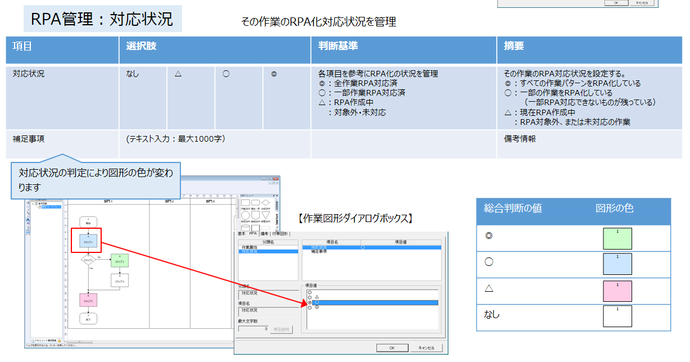This screenshot has height=362, width=690.
Task: Click the blue task shape in the flowchart
Action: tap(88, 241)
